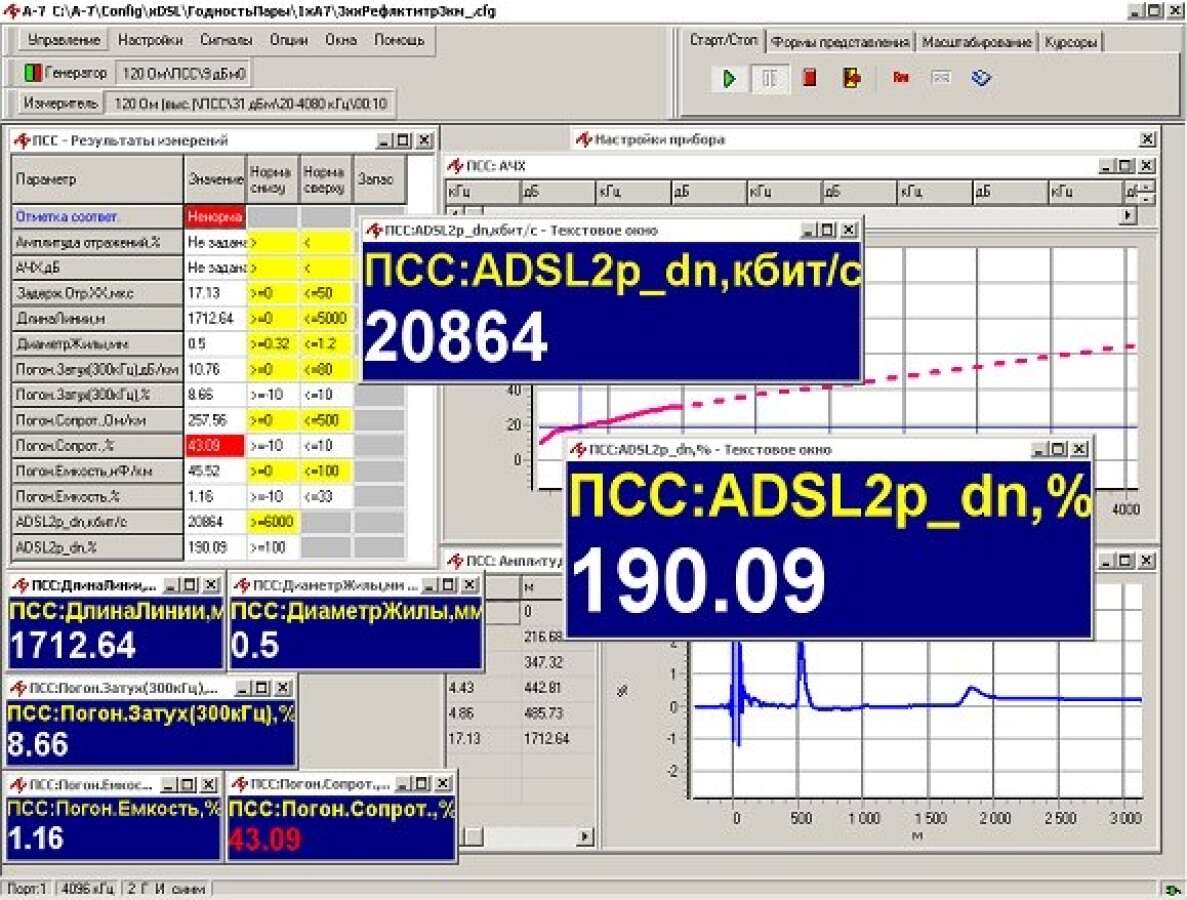Click the ПСС:Погон.Емкос window title icon
Viewport: 1187px width, 900px height.
[19, 783]
